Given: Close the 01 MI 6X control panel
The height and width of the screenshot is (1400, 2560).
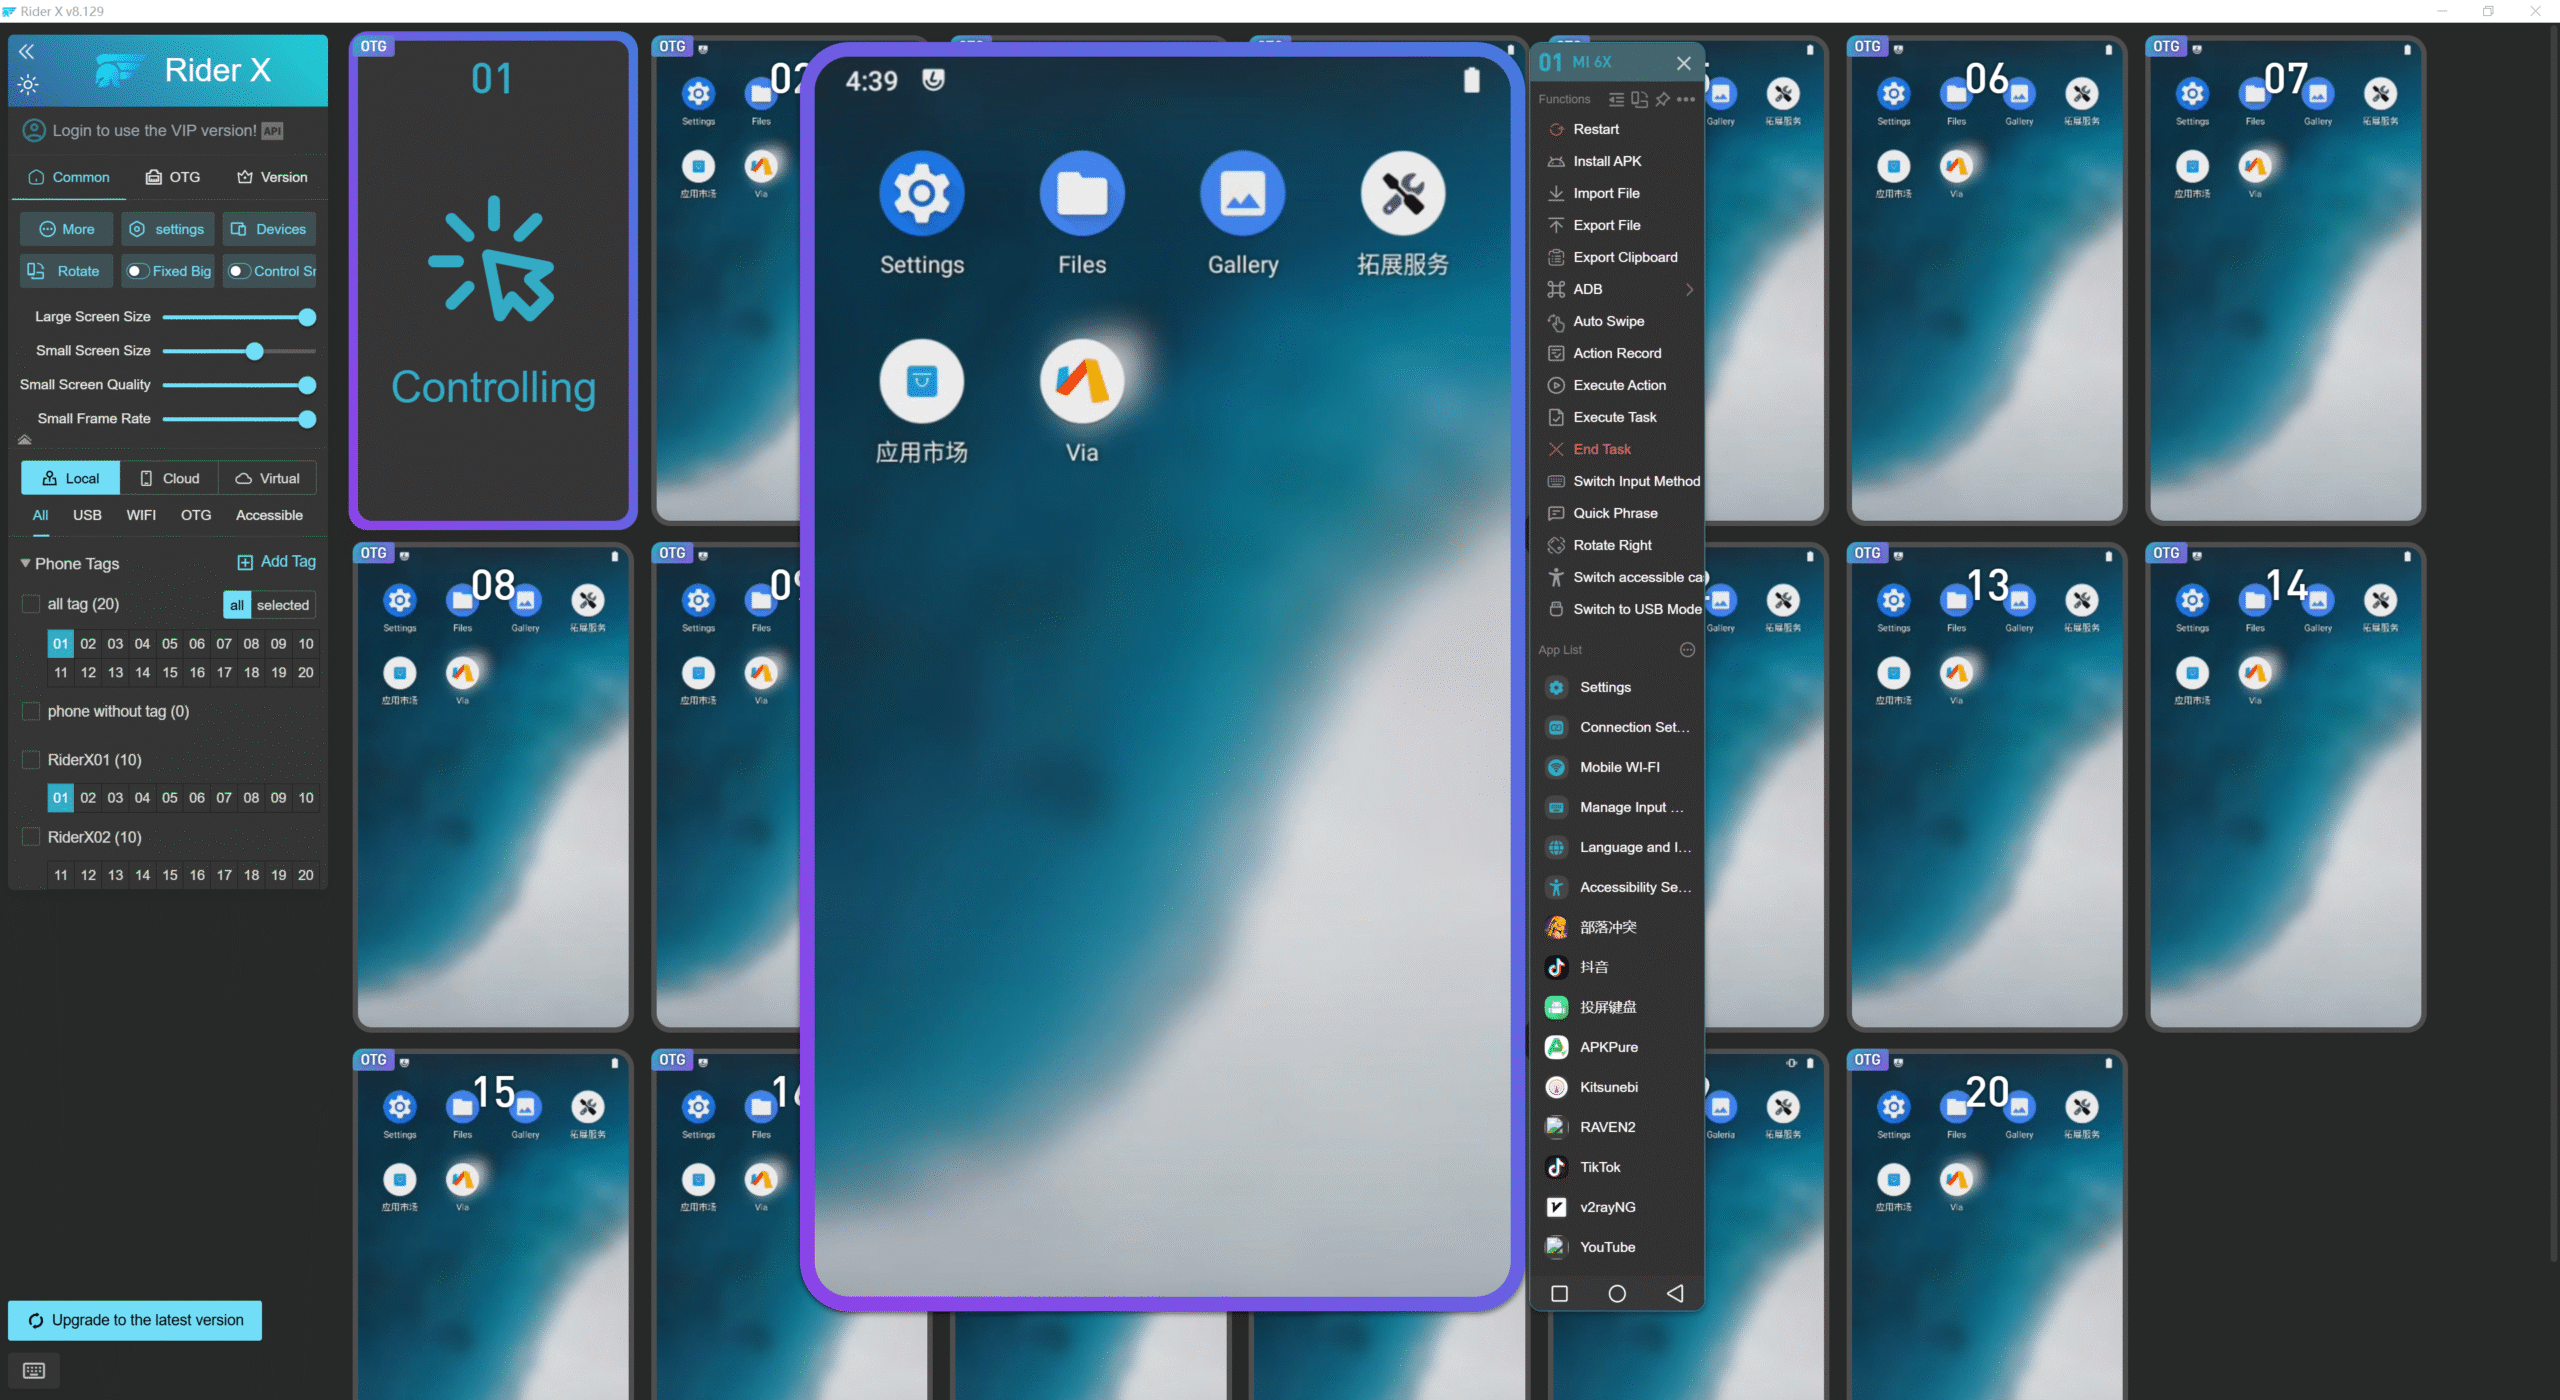Looking at the screenshot, I should pos(1684,63).
